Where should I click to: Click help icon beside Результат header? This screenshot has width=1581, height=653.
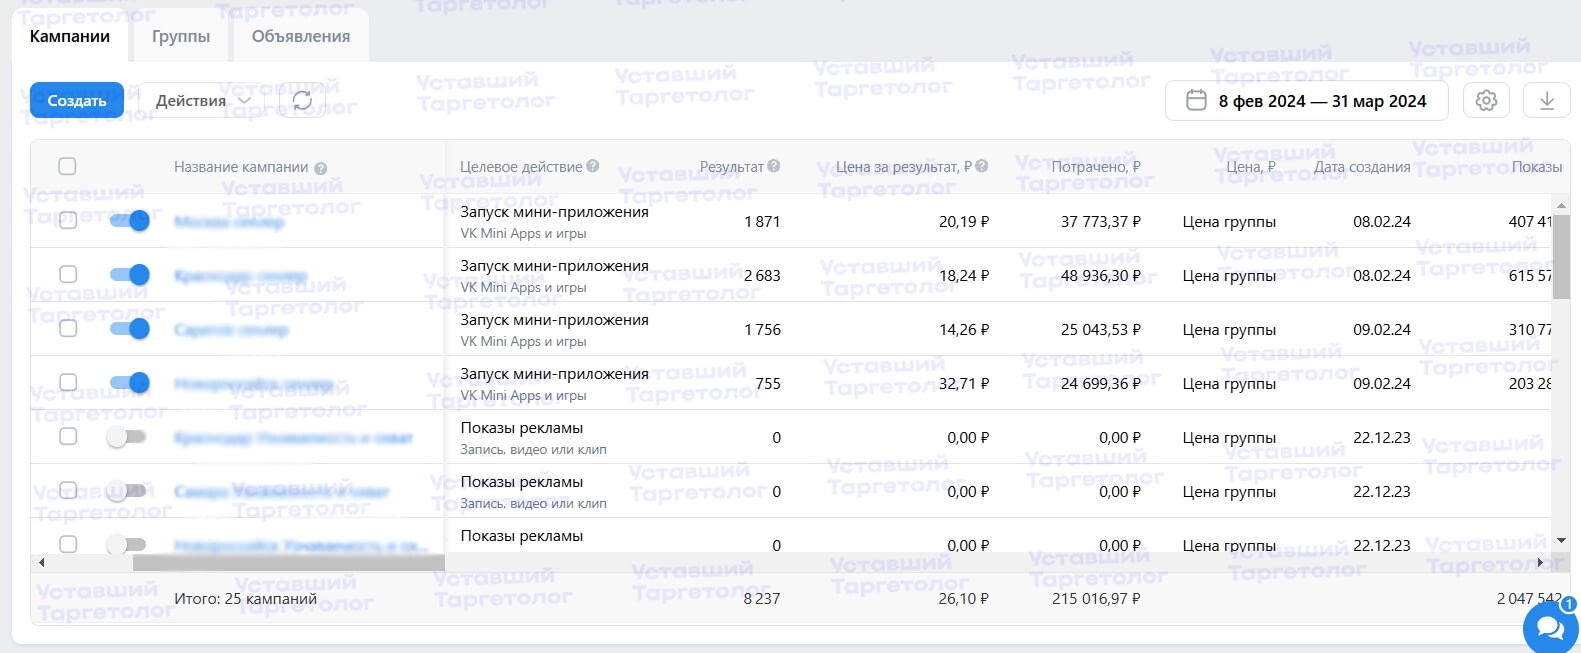(x=774, y=166)
